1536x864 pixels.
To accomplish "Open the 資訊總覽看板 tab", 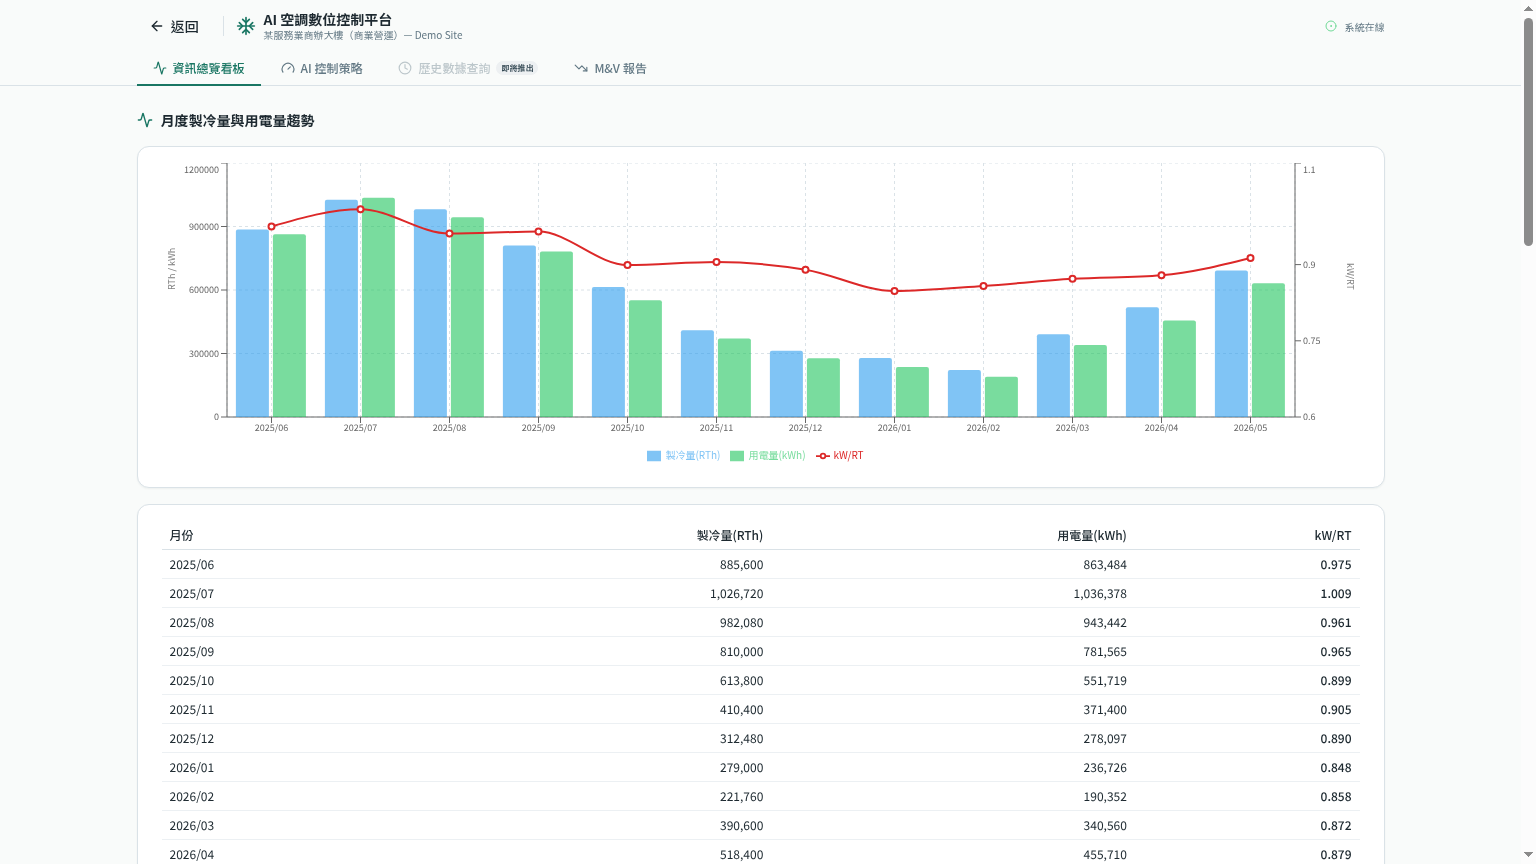I will pyautogui.click(x=199, y=69).
